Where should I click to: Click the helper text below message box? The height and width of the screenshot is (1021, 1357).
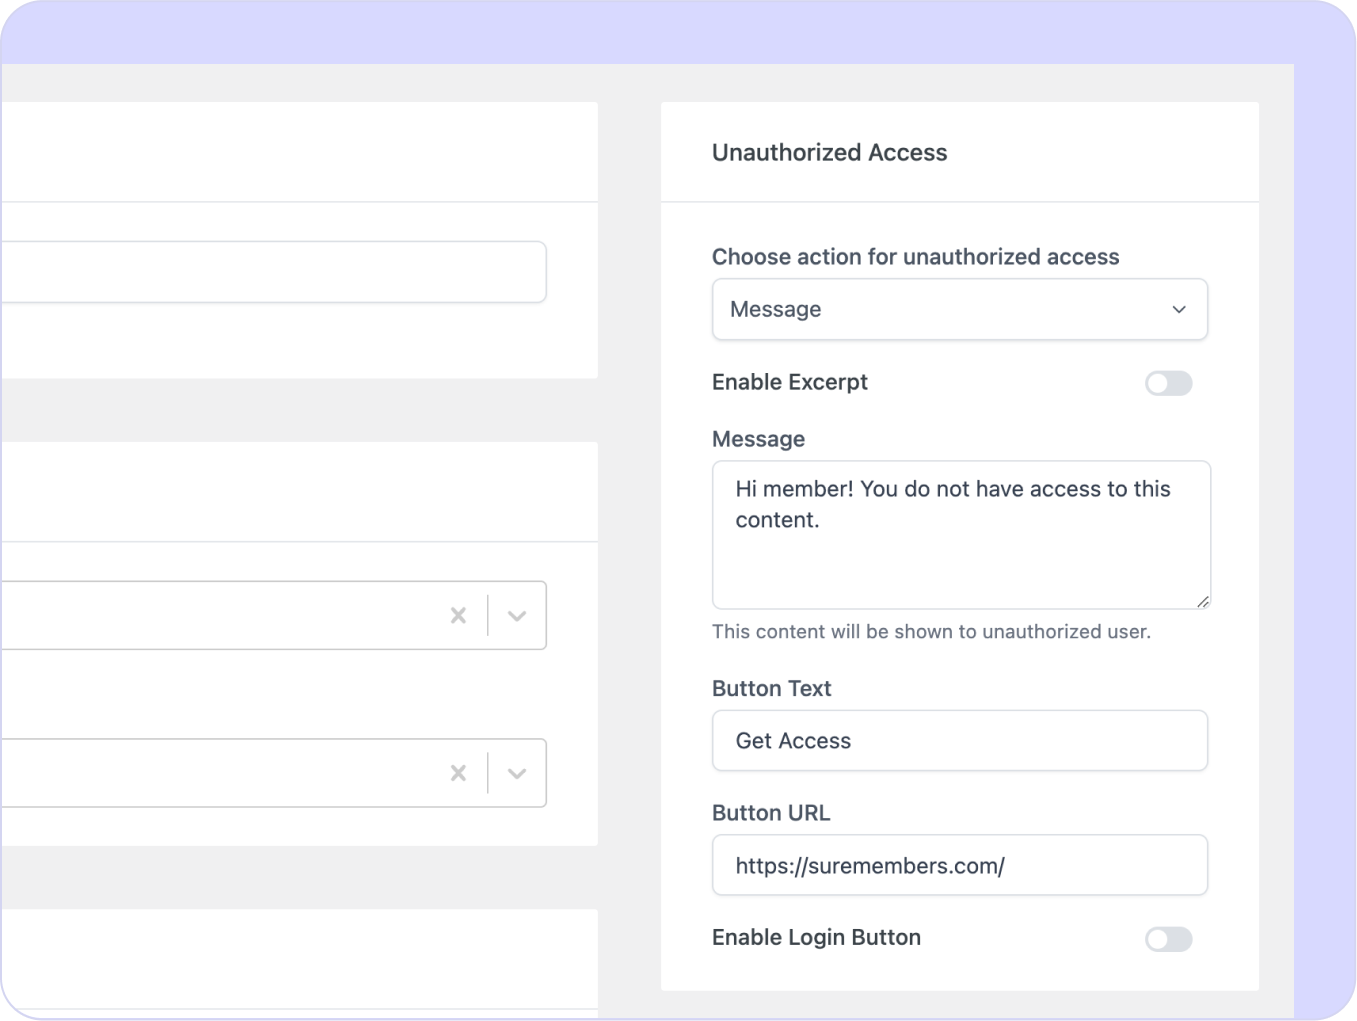930,632
